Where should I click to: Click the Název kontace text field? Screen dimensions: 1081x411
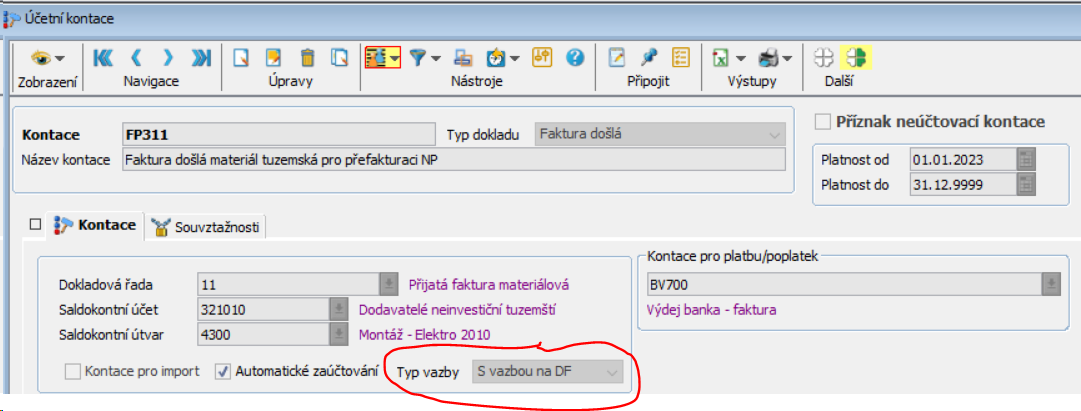tap(453, 159)
